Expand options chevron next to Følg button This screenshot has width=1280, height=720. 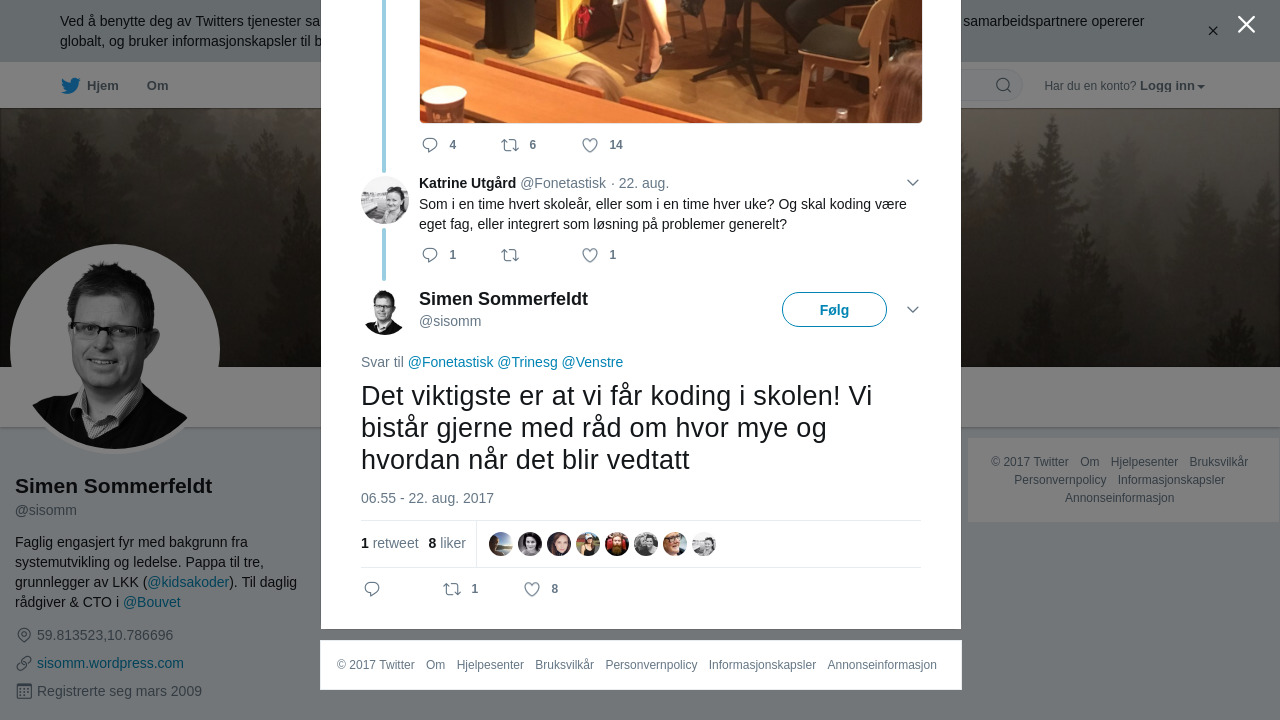point(912,309)
